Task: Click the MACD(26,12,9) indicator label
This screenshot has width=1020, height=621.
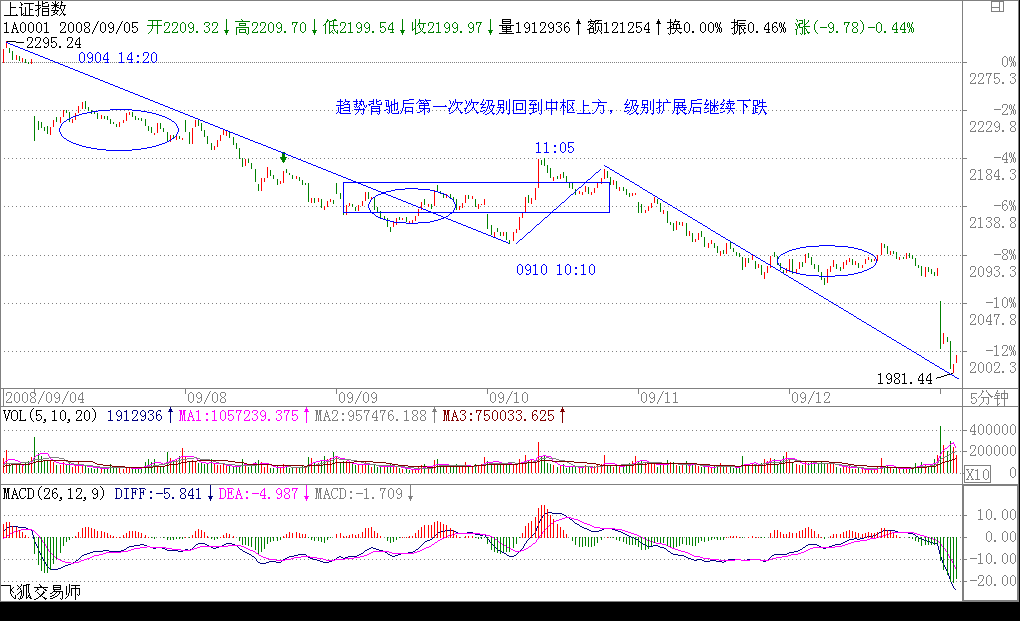Action: pos(55,494)
